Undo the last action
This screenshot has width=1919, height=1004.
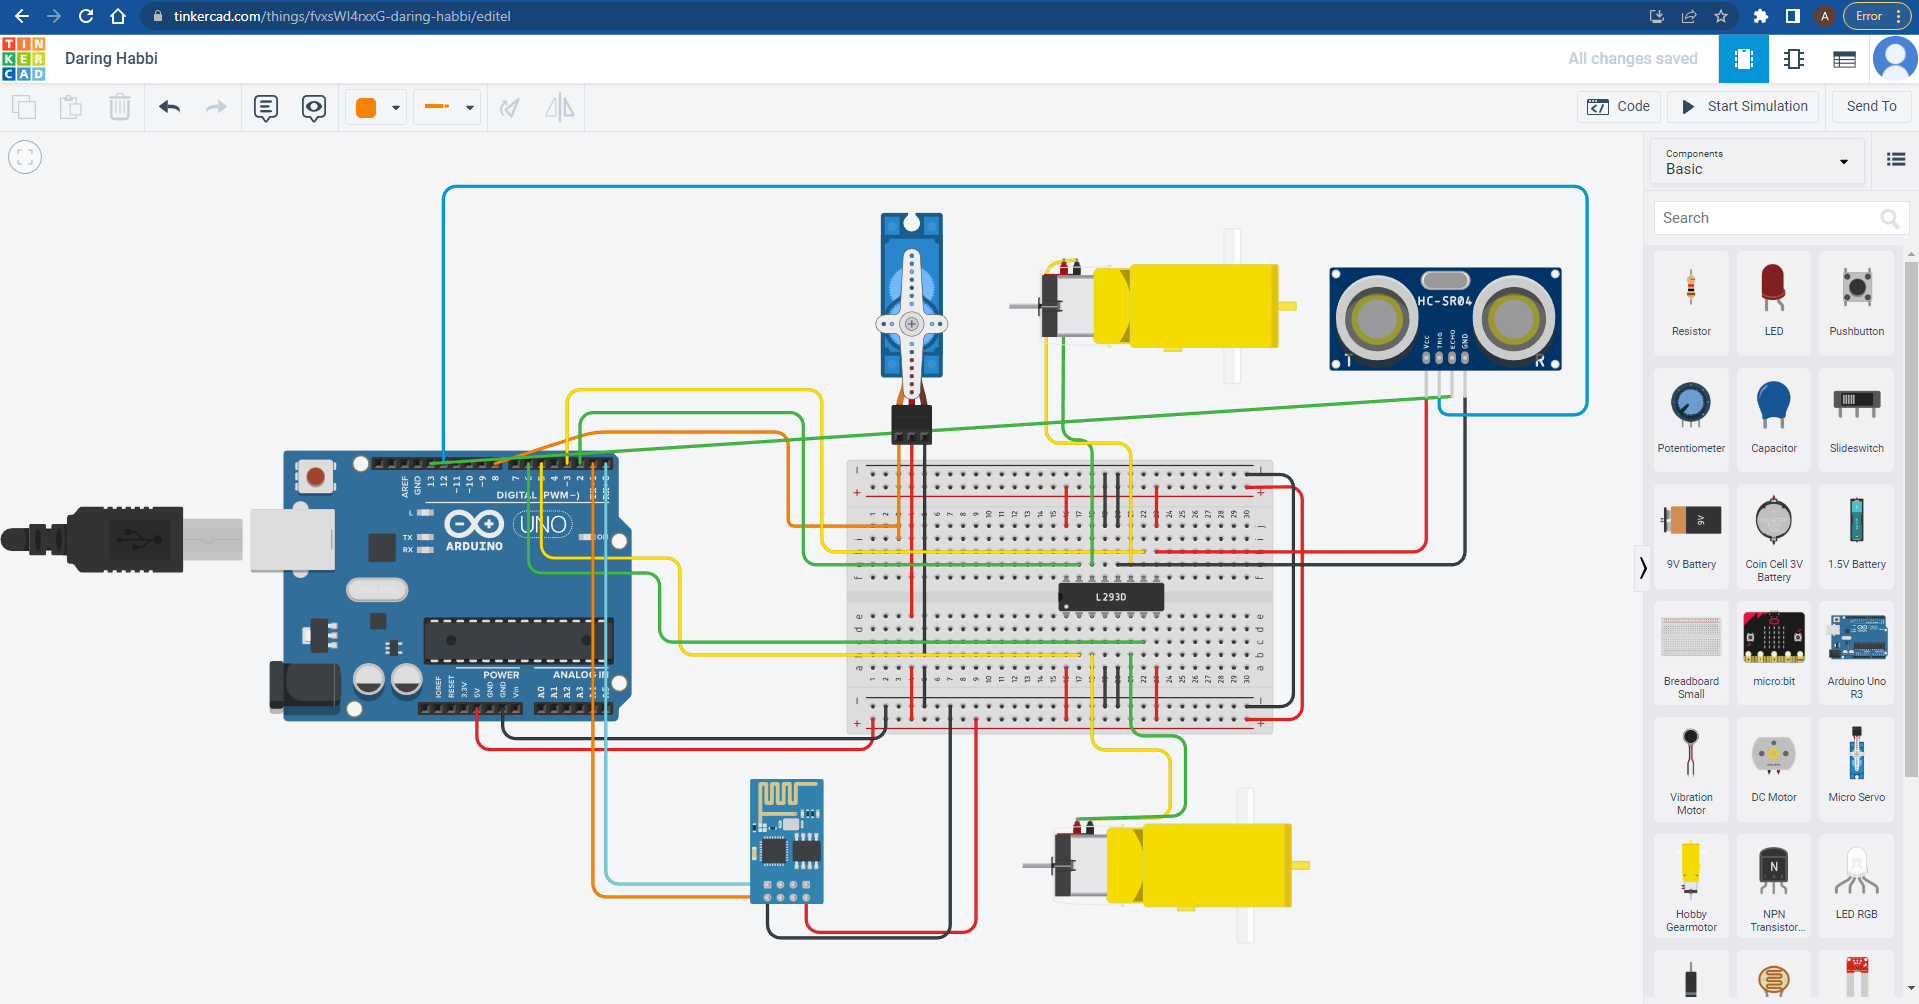click(x=169, y=107)
